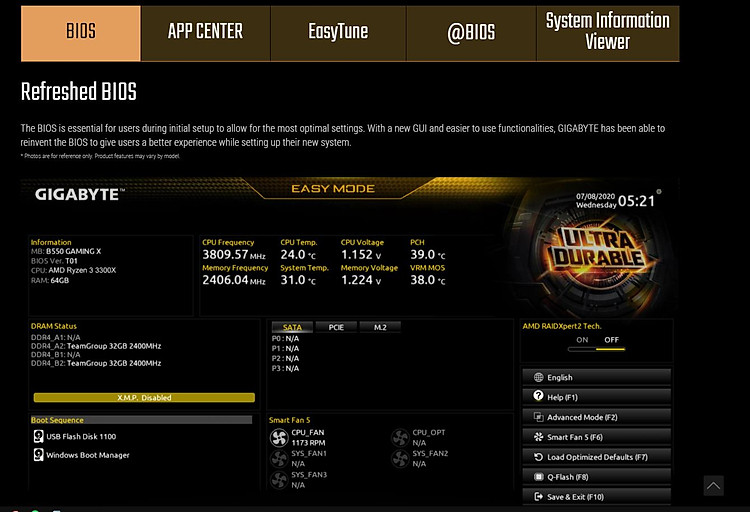Open System Information Viewer tab
Image resolution: width=750 pixels, height=512 pixels.
[608, 33]
